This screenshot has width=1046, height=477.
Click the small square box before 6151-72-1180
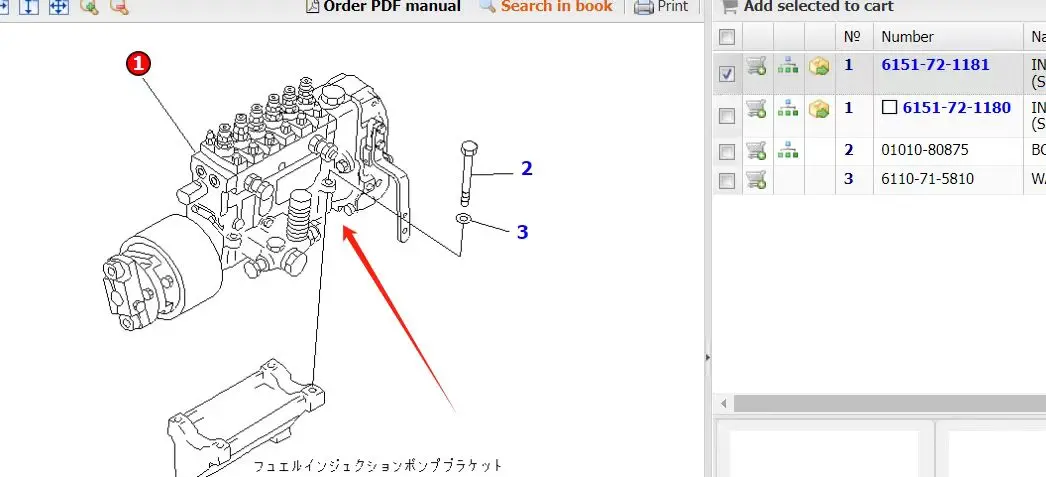point(889,107)
